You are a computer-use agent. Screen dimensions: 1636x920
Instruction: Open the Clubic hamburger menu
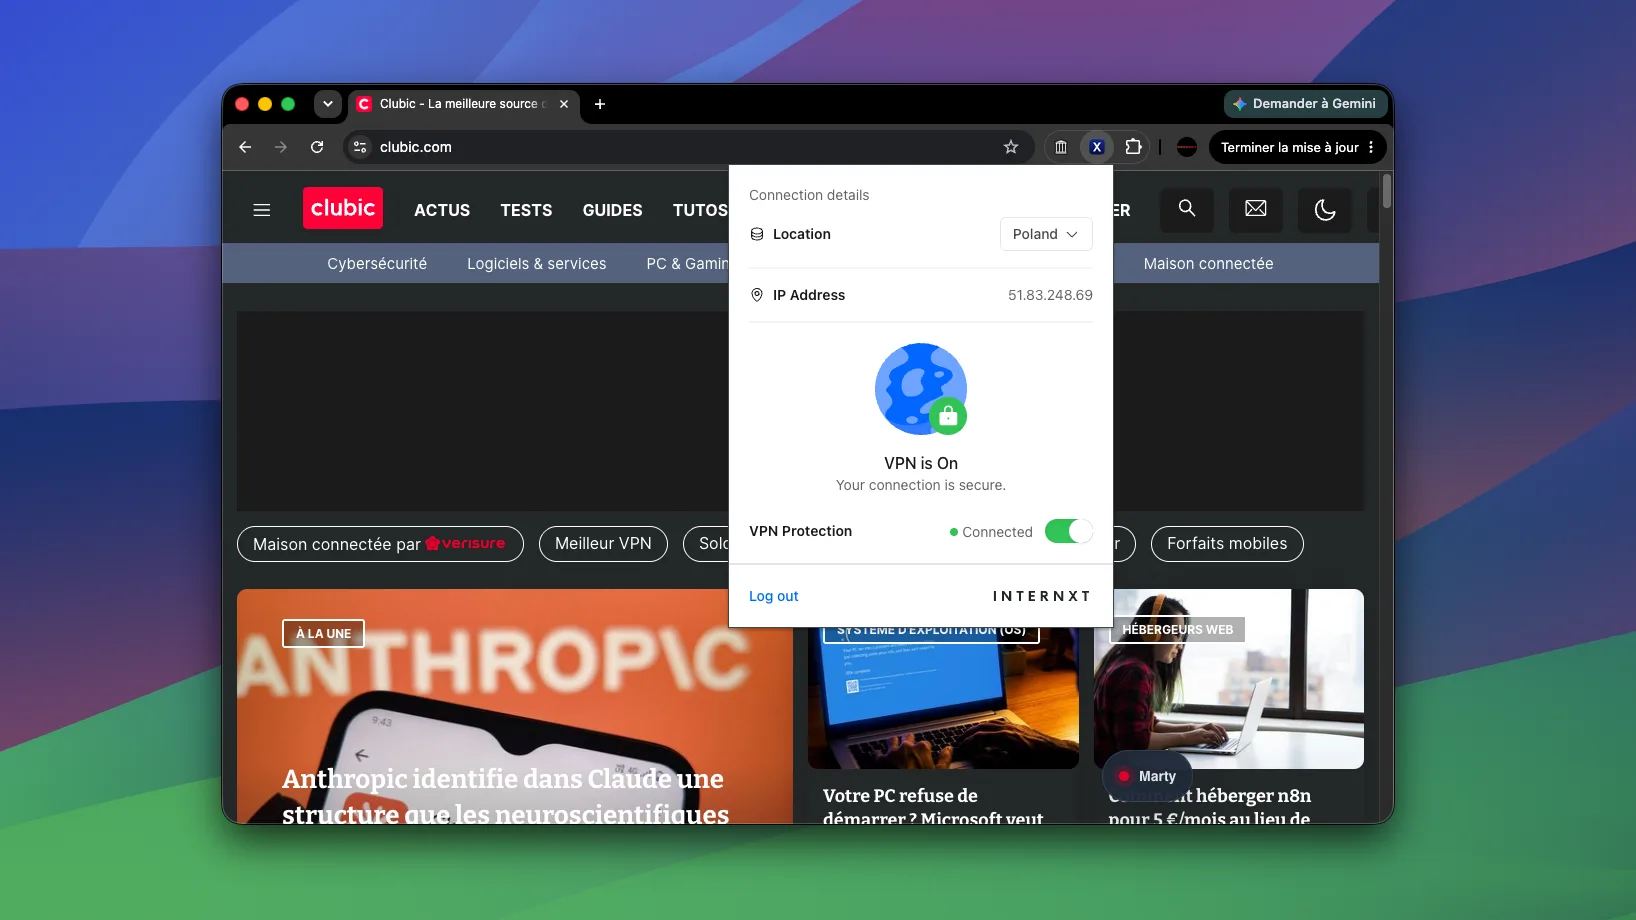pos(262,210)
